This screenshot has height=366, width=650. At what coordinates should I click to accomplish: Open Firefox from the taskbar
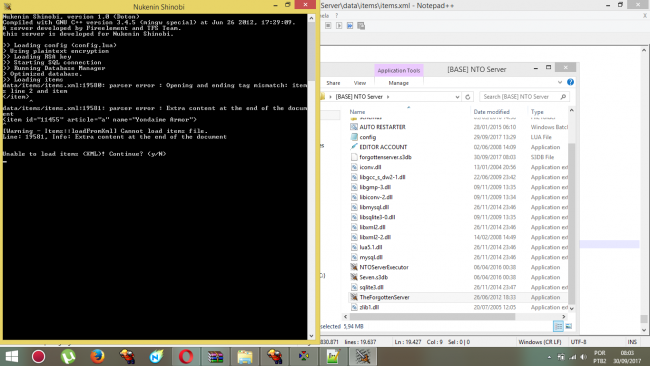(97, 356)
